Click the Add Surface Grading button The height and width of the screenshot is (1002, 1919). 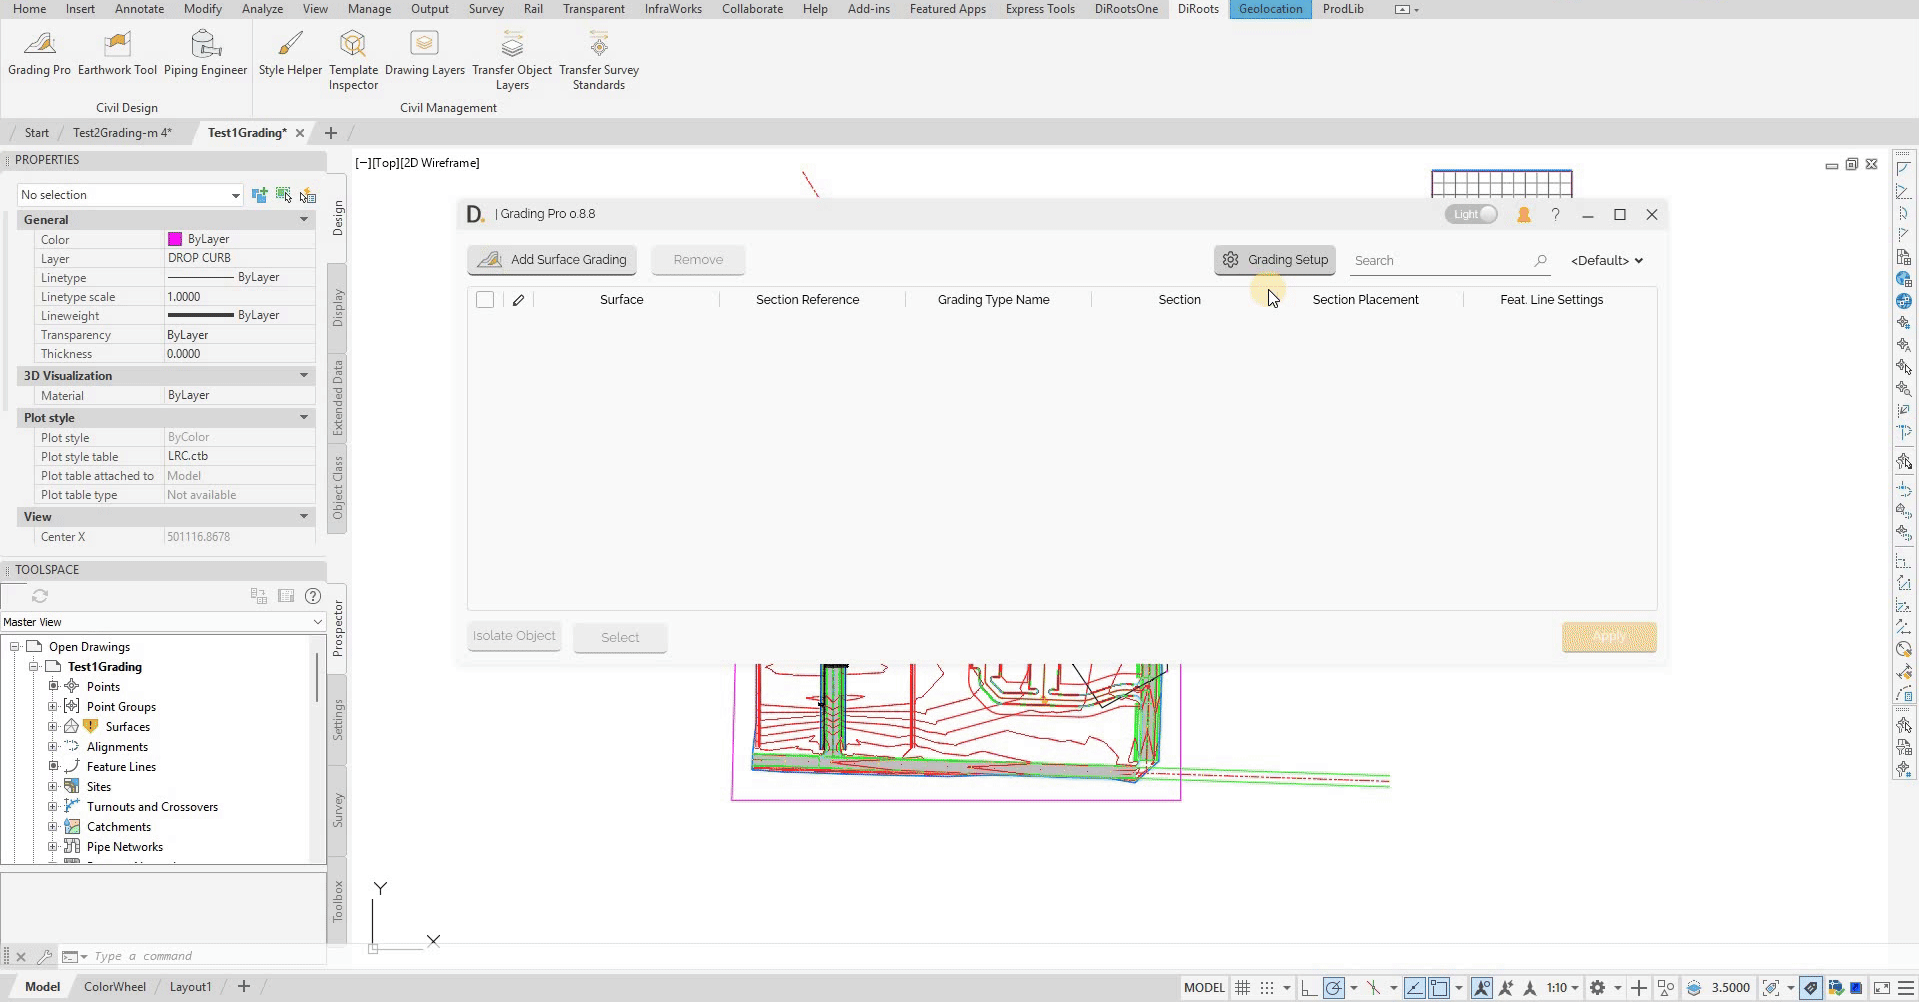click(x=551, y=259)
